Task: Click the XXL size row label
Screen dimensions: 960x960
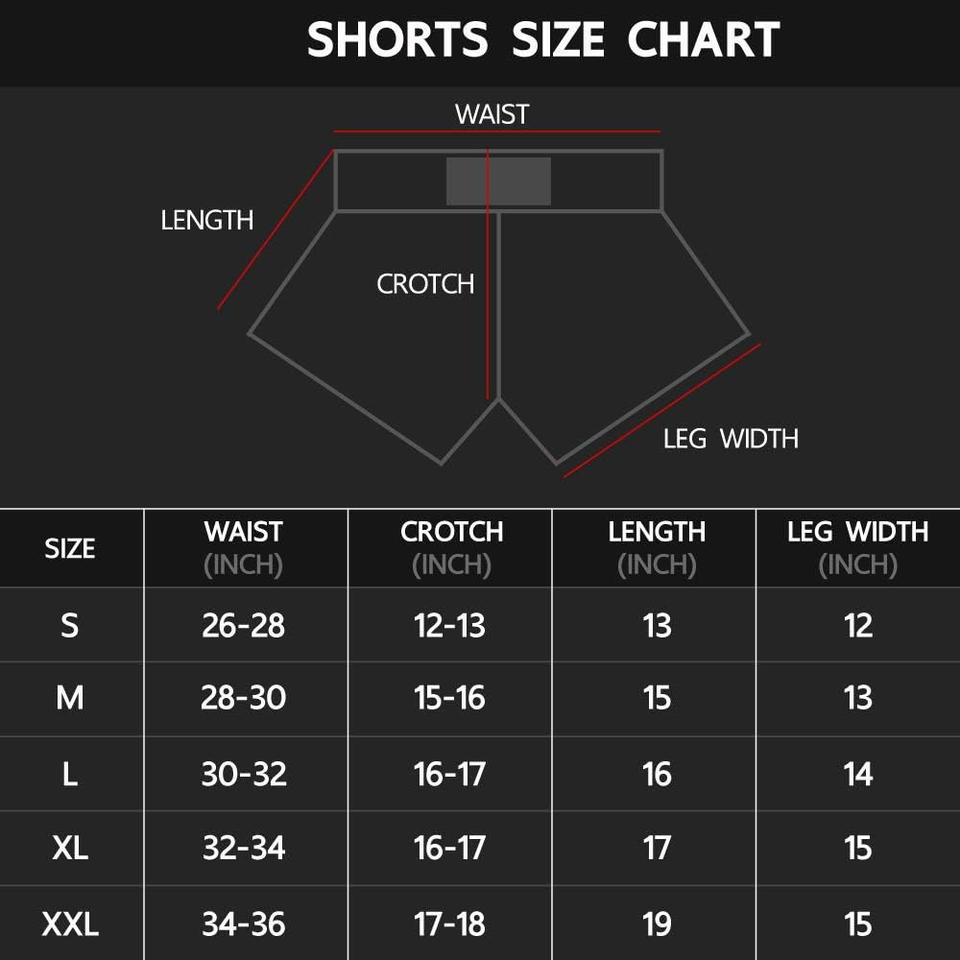Action: point(70,924)
